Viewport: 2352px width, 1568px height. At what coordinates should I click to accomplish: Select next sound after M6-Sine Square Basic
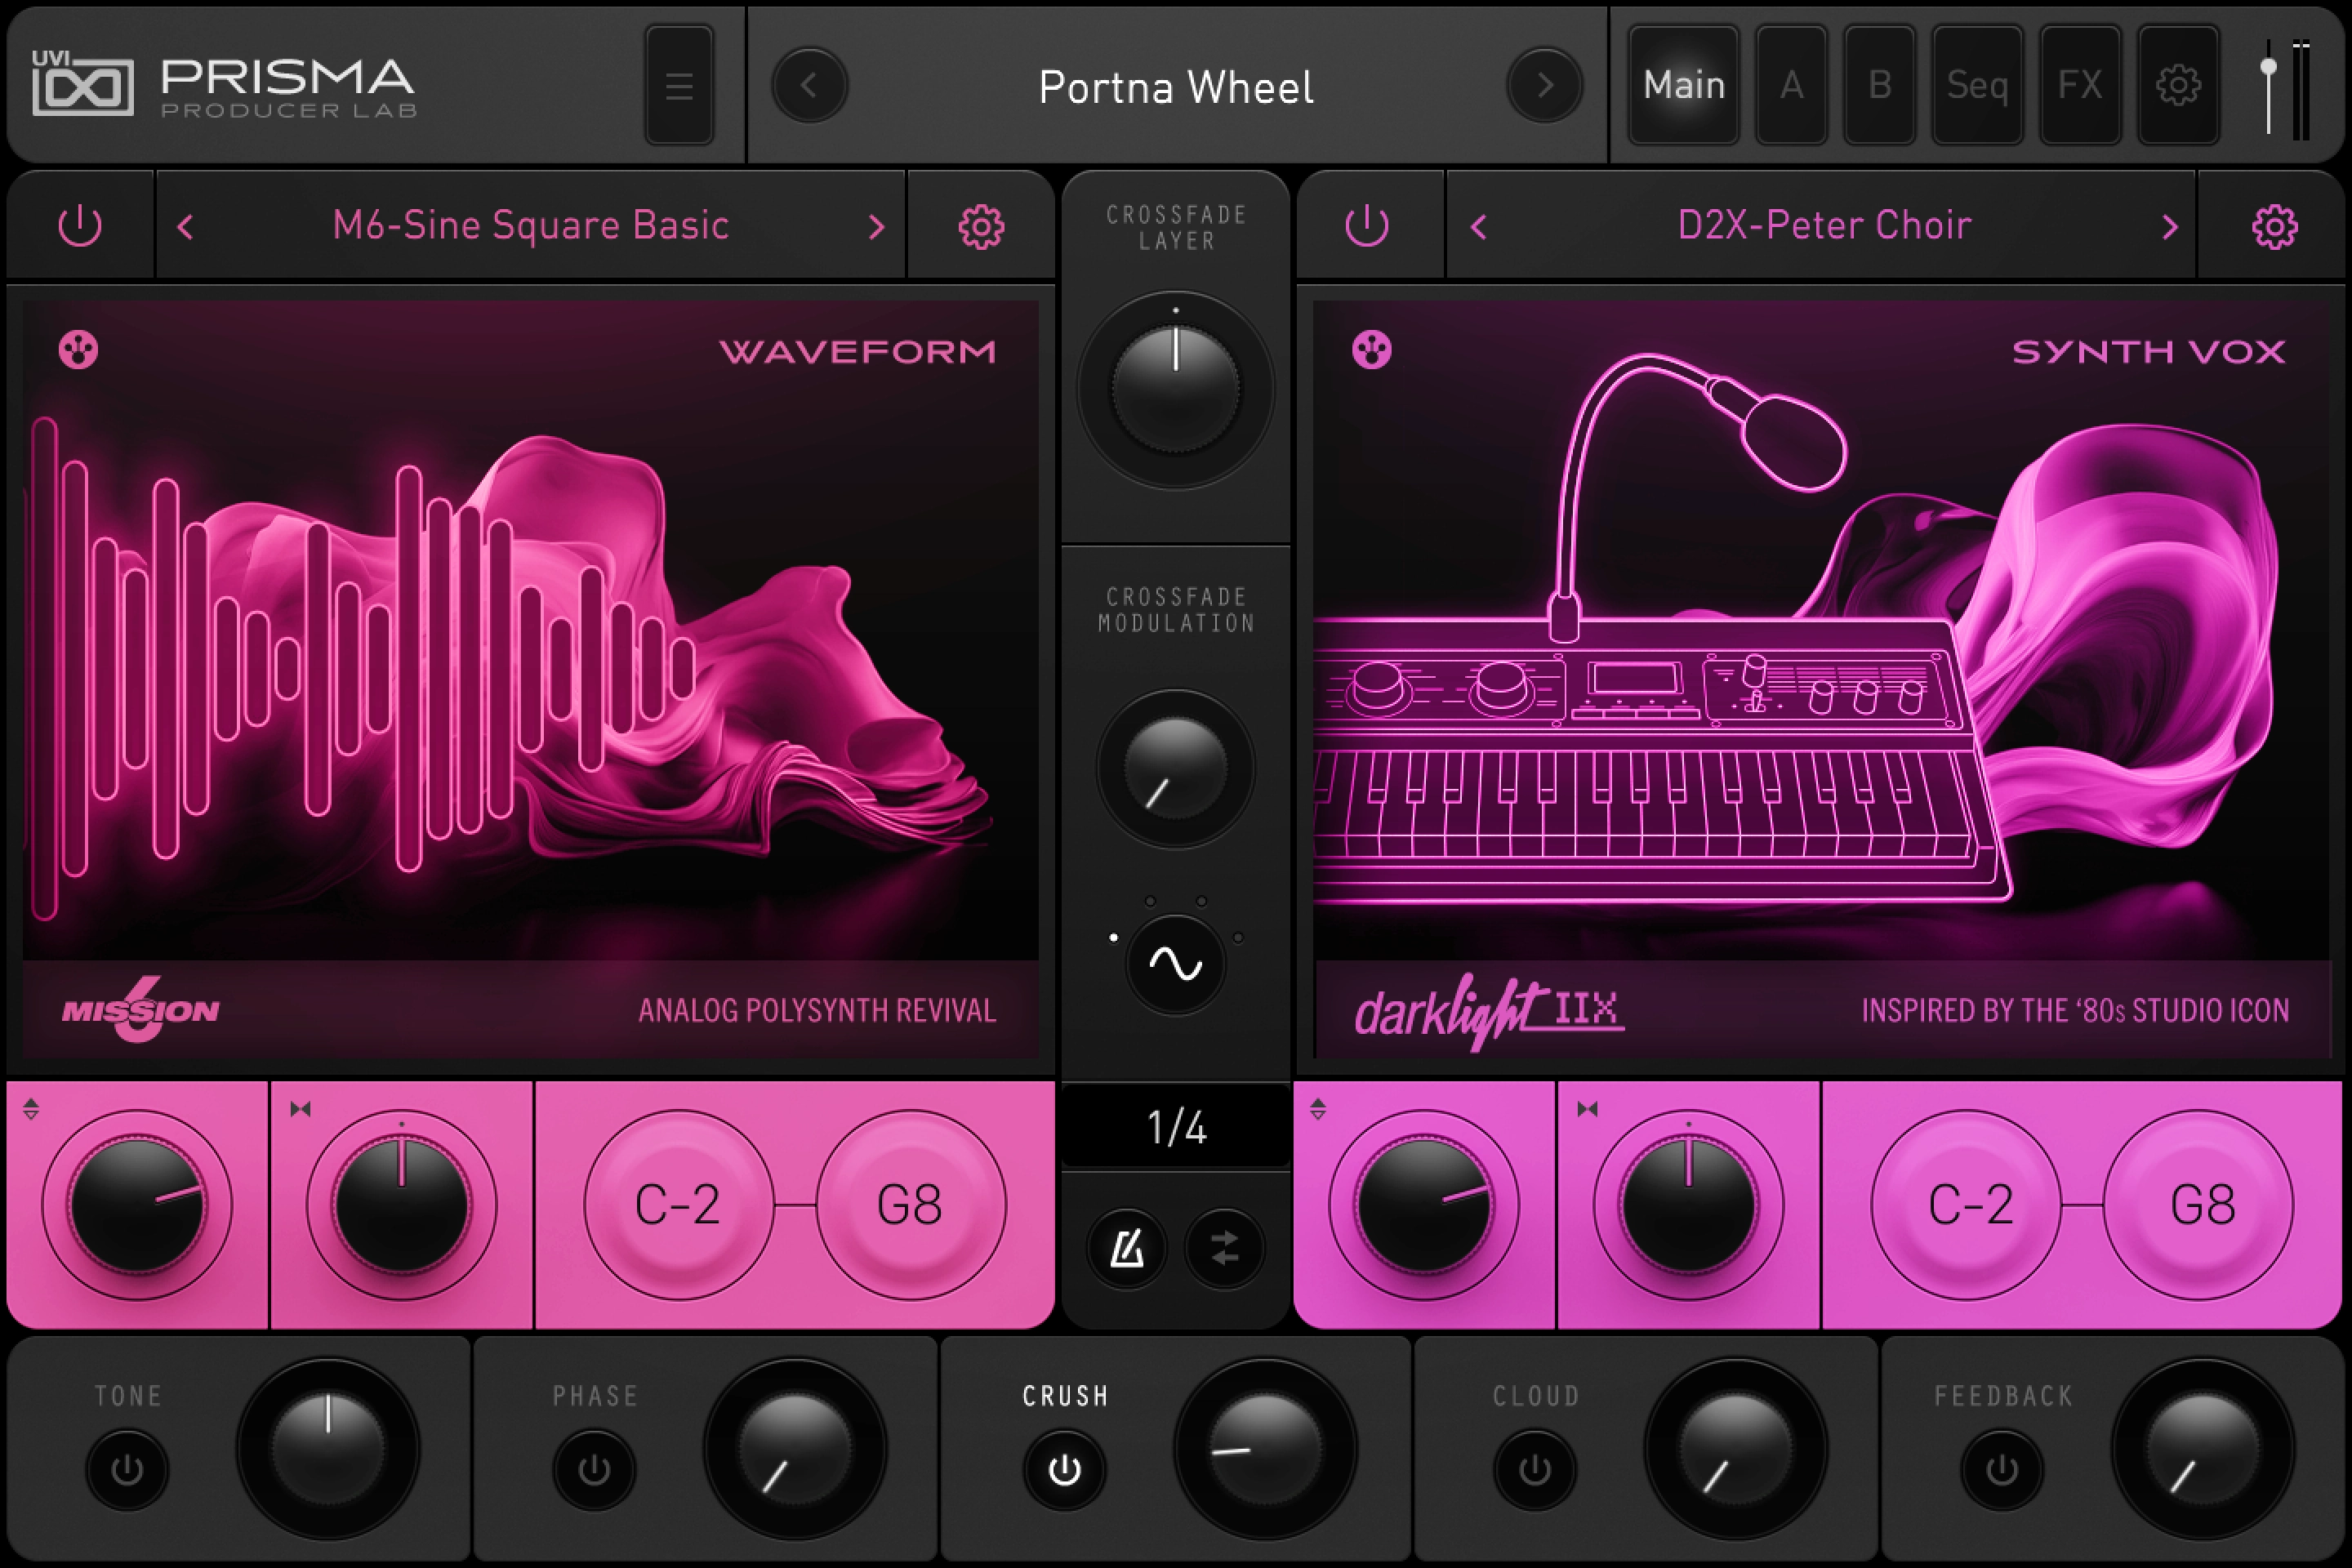pos(876,227)
